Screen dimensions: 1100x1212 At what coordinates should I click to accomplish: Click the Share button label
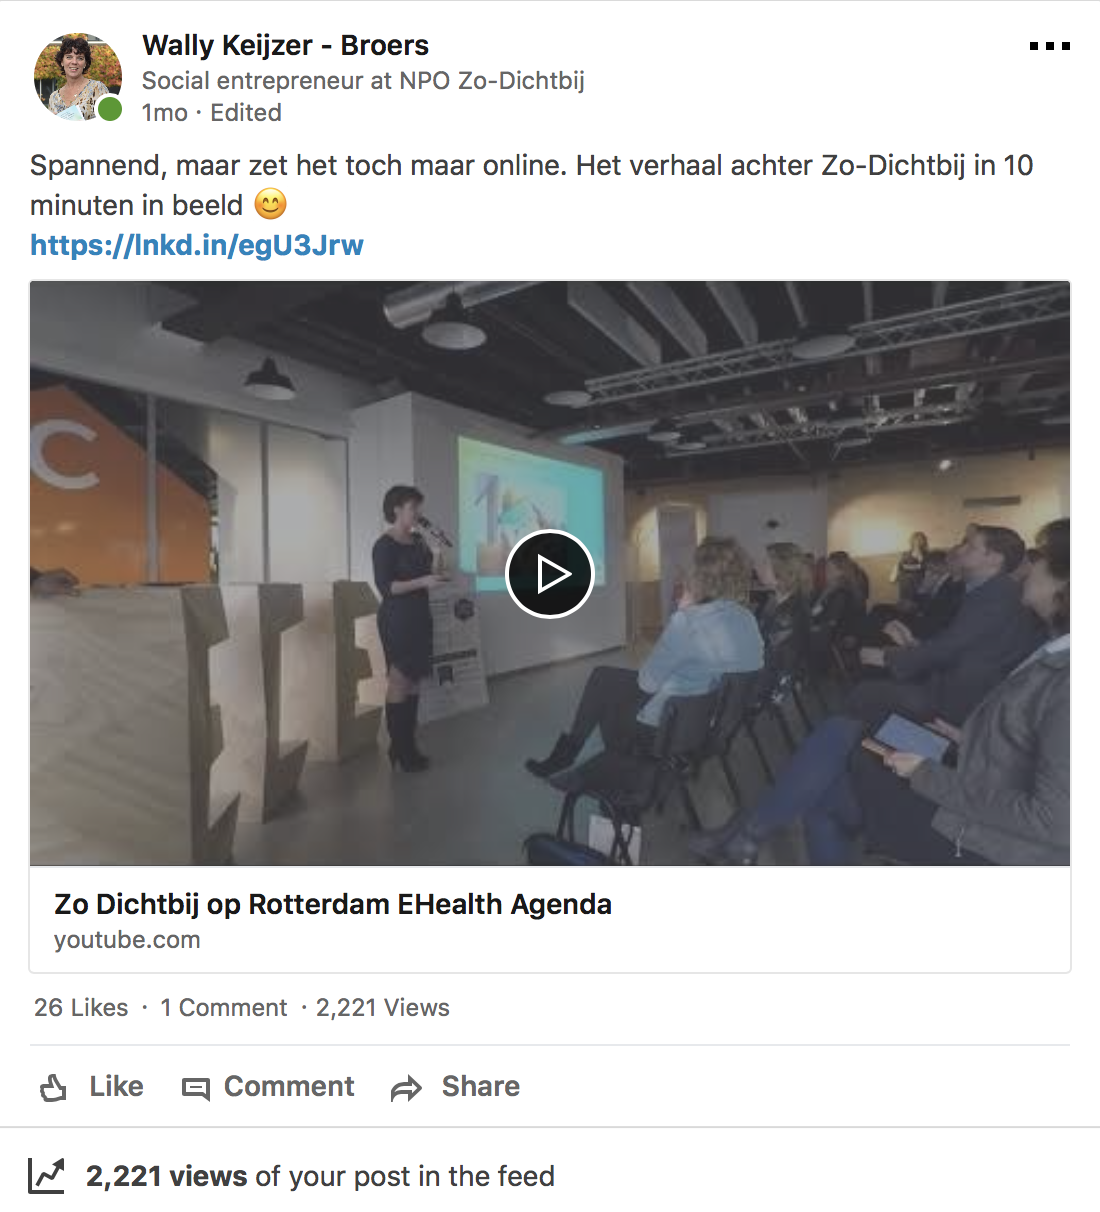point(481,1086)
